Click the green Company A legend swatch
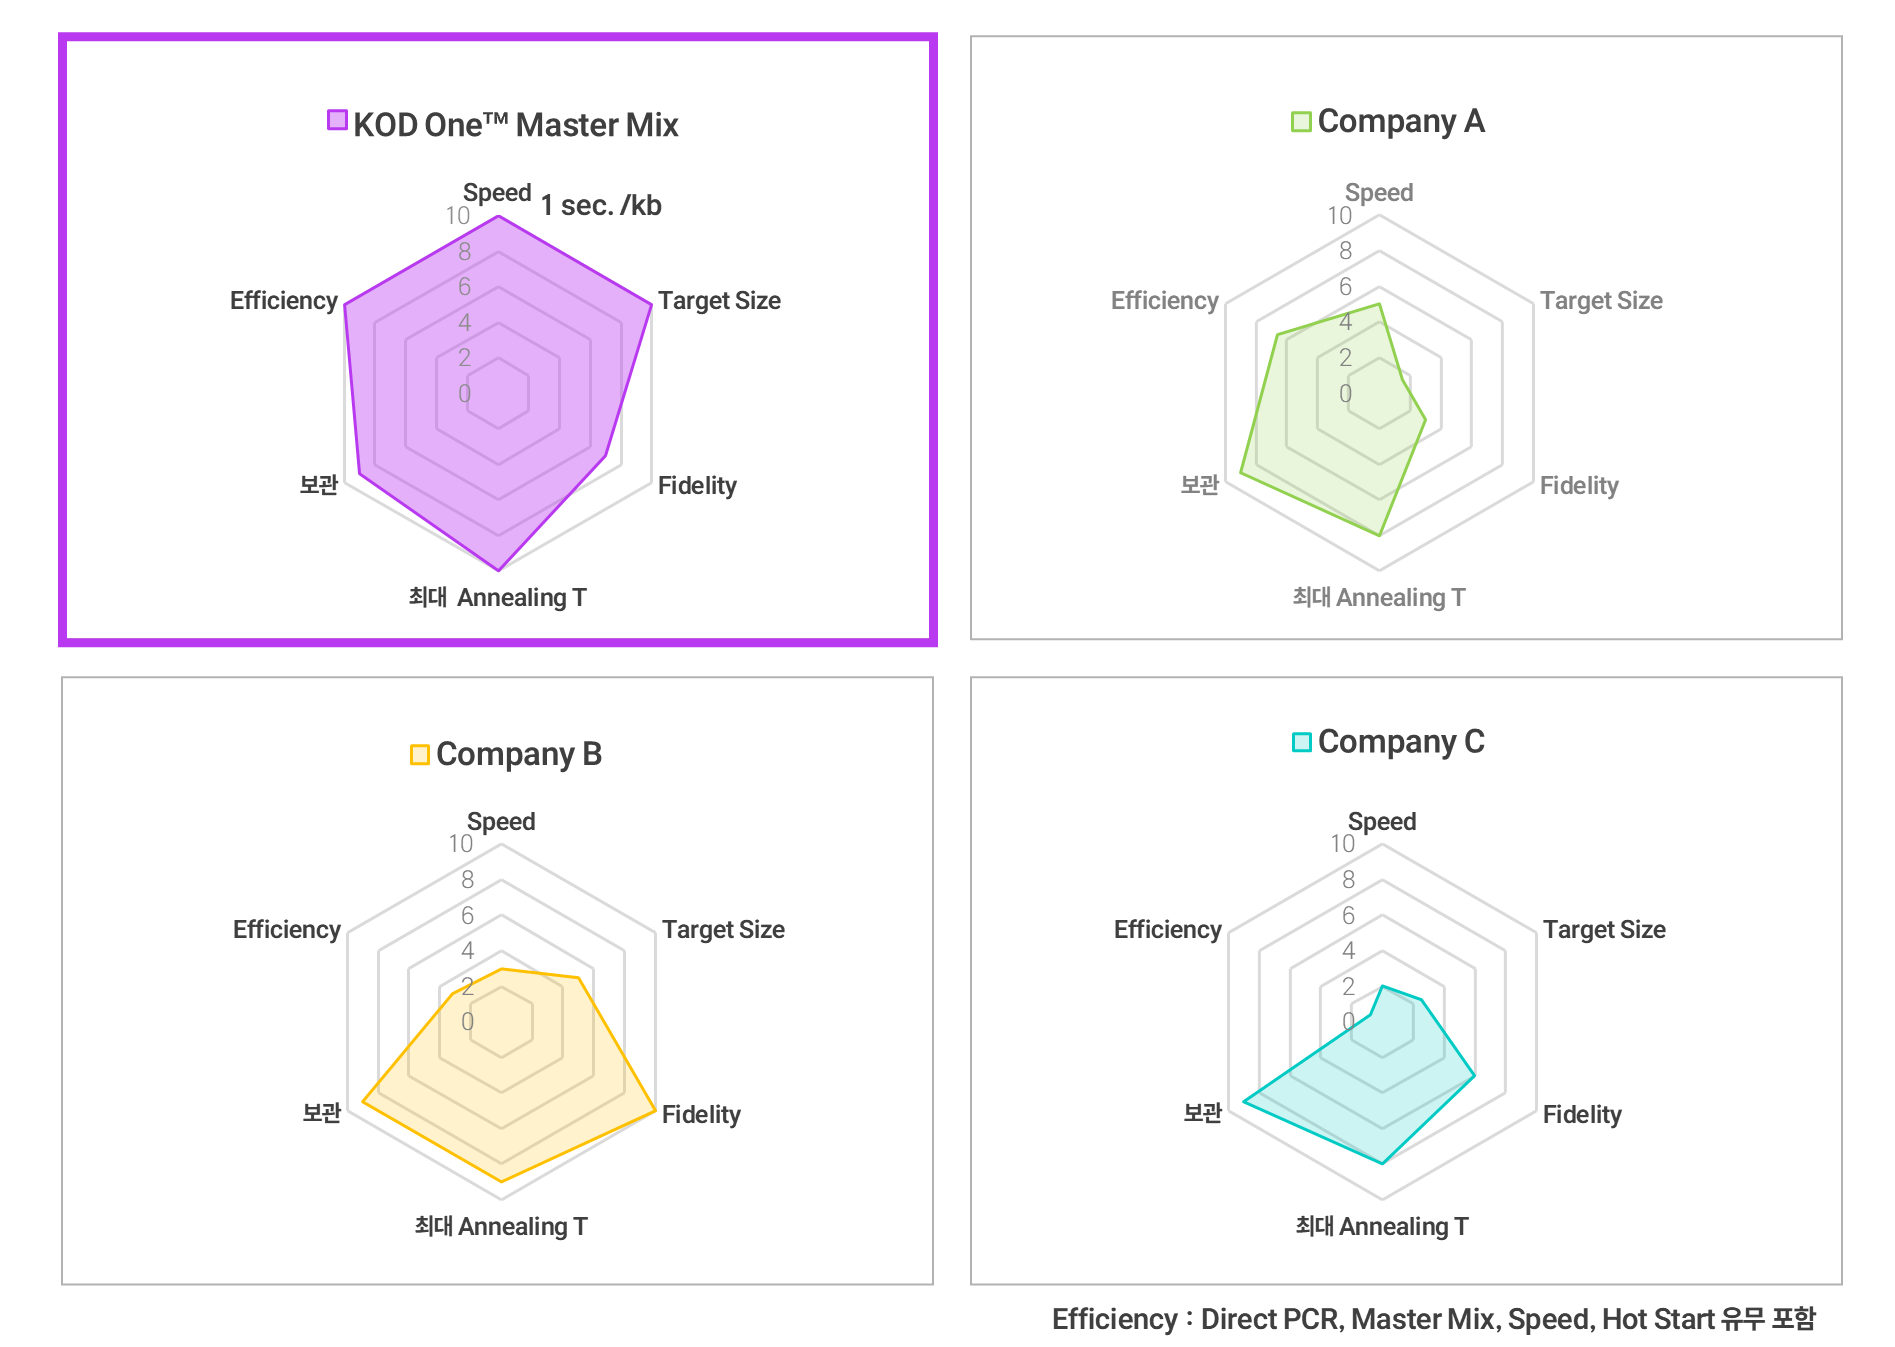This screenshot has height=1347, width=1895. [x=1300, y=122]
